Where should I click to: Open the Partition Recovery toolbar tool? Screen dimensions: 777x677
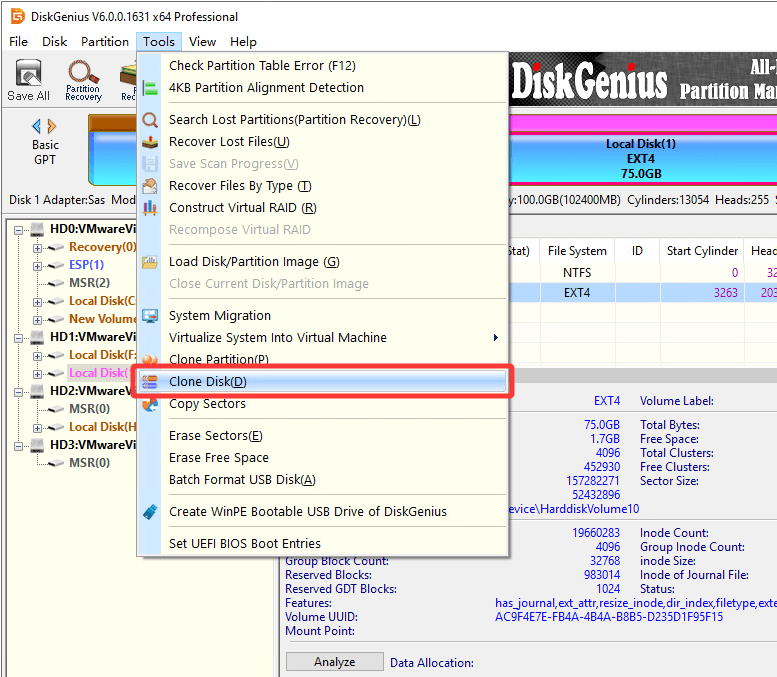83,80
